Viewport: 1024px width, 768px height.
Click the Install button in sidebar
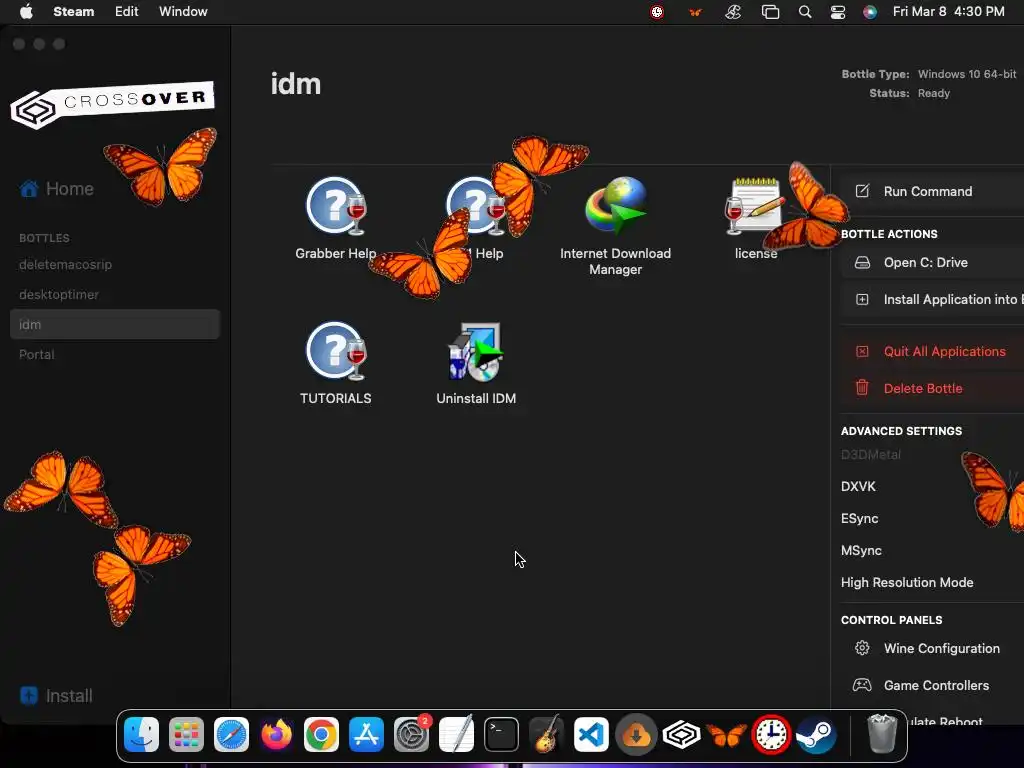(57, 696)
